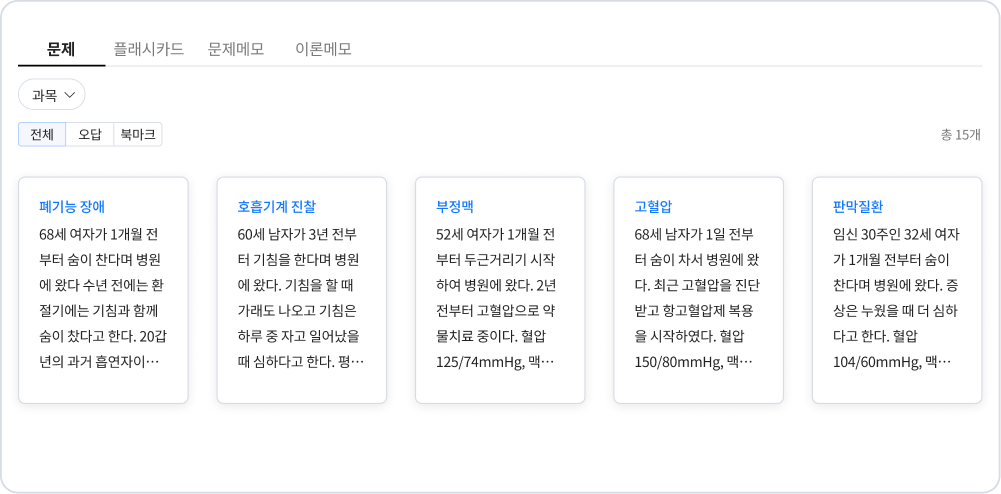This screenshot has height=494, width=1001.
Task: Click the text beginning 68세 남자가 1일 전부
Action: 698,298
